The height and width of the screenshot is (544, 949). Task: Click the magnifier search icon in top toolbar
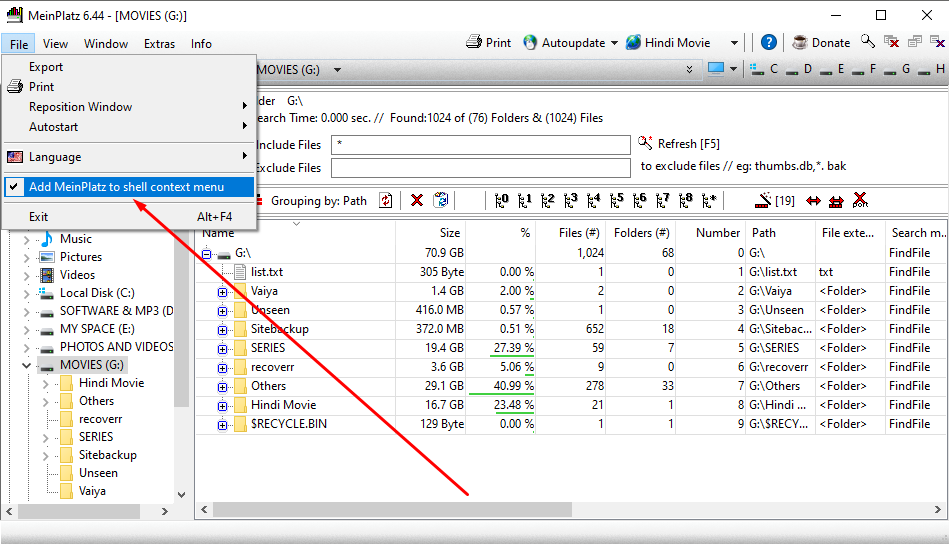tap(868, 42)
